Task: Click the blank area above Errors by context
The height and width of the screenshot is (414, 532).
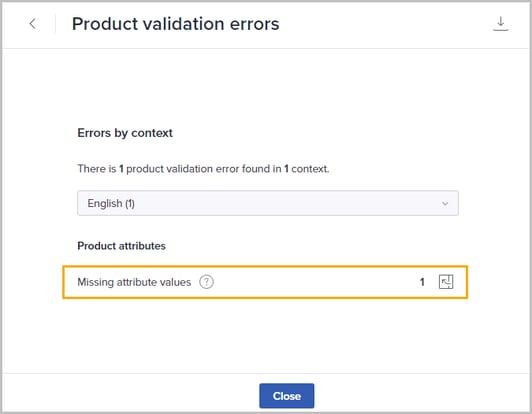Action: tap(266, 87)
